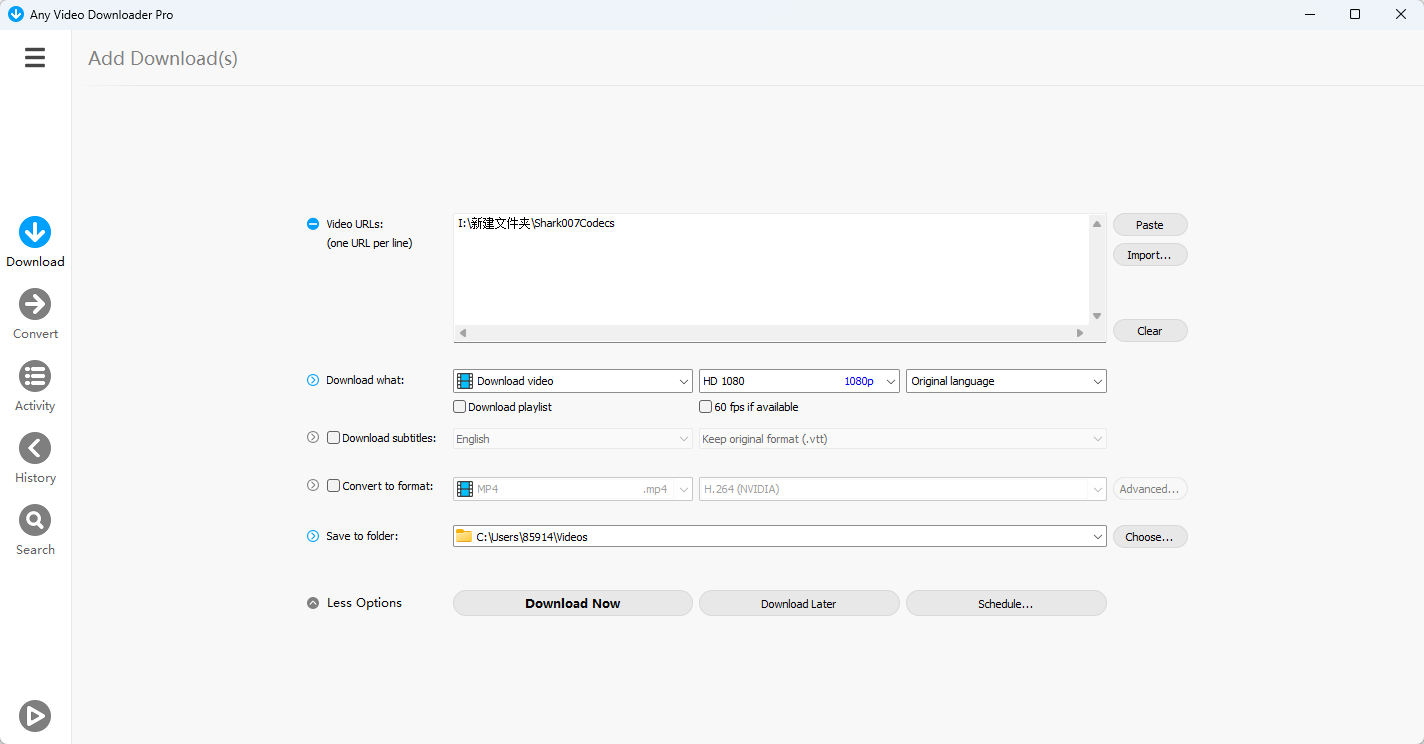Clear the Video URLs list
Viewport: 1424px width, 744px height.
click(x=1150, y=331)
